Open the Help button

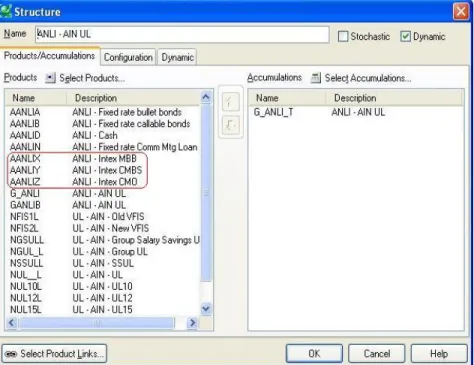tap(439, 353)
